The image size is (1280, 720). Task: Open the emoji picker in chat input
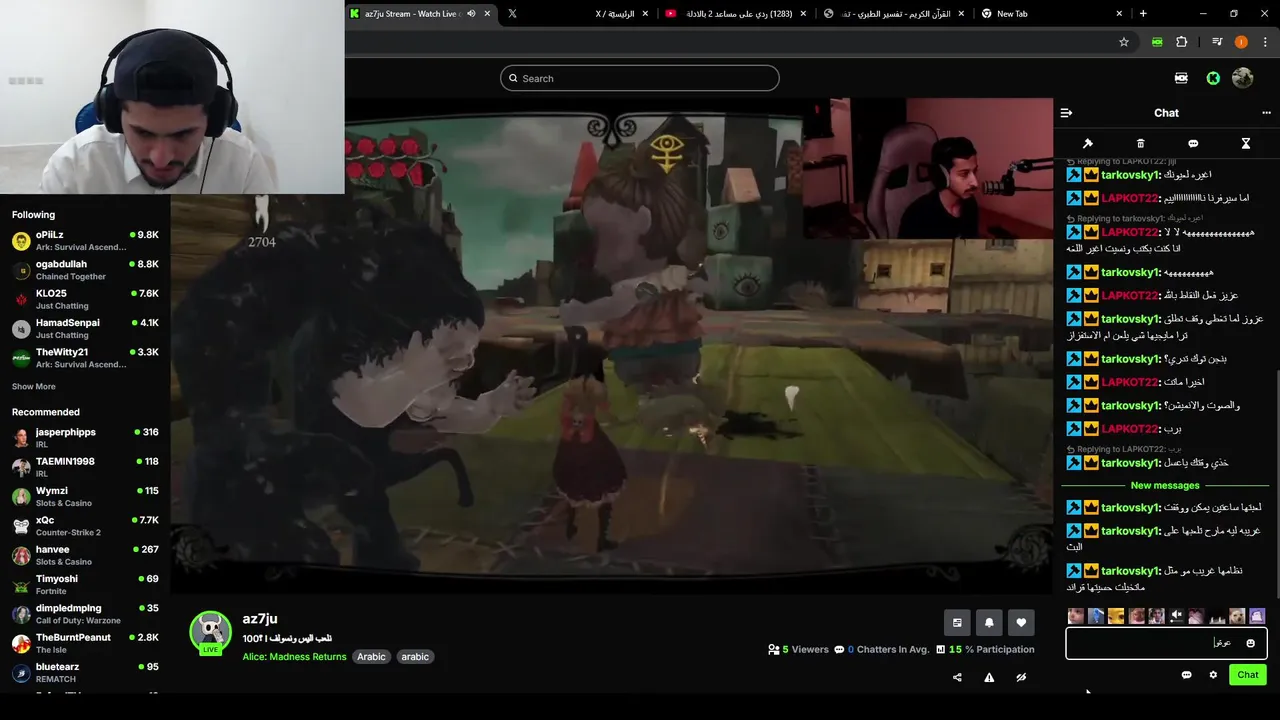click(1250, 643)
